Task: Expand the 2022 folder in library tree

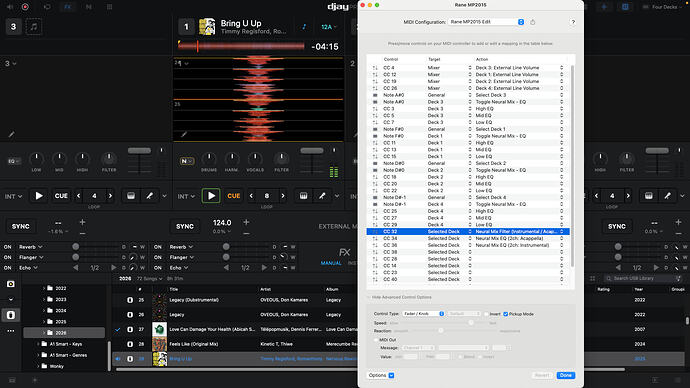Action: tap(44, 289)
